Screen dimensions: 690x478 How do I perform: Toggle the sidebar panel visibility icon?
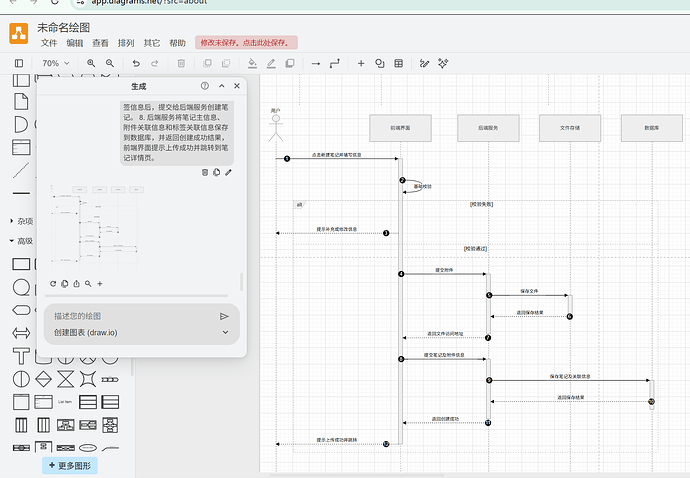[x=19, y=63]
